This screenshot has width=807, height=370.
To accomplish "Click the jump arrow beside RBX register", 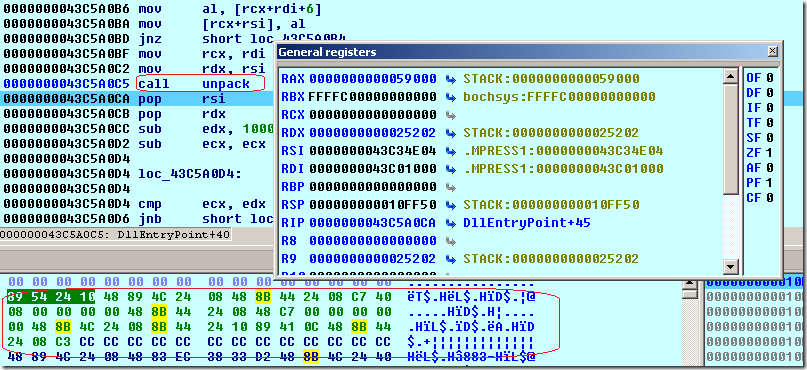I will pyautogui.click(x=450, y=97).
